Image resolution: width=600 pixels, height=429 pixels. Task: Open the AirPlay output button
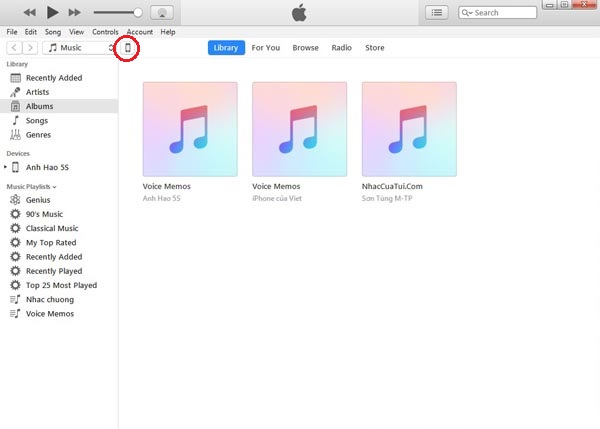162,13
